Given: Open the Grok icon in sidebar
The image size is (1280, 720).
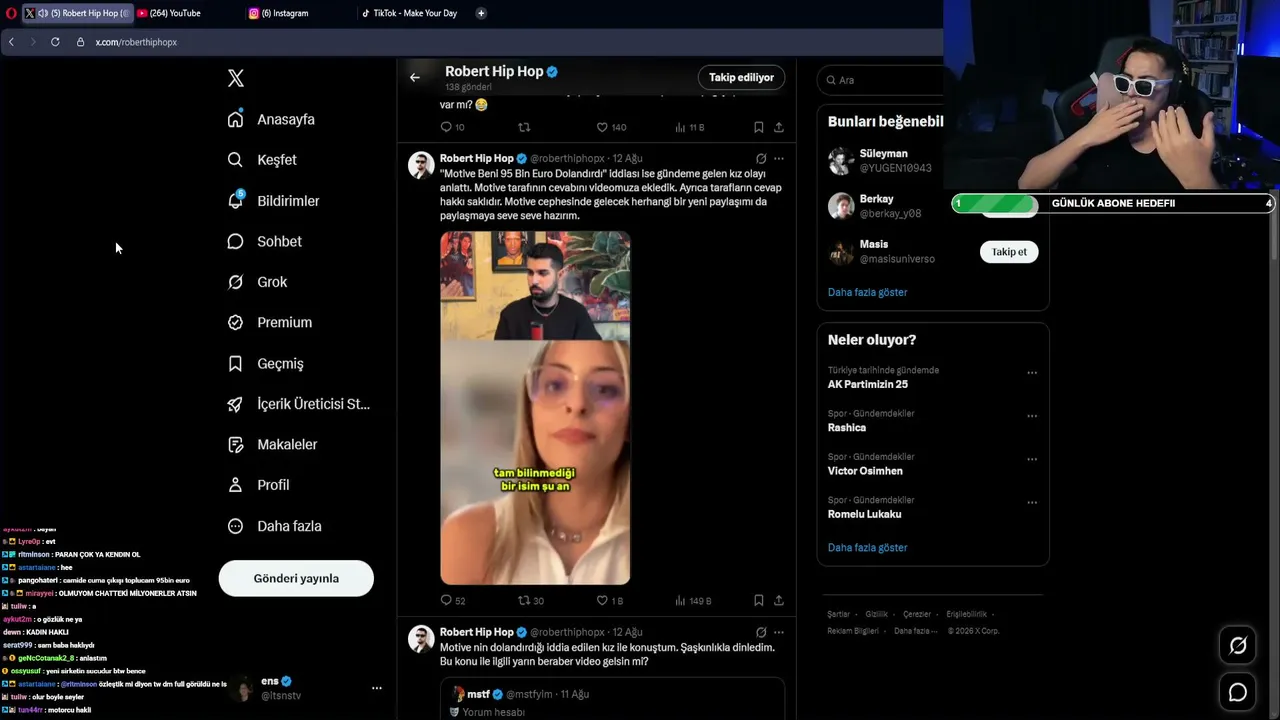Looking at the screenshot, I should 235,282.
